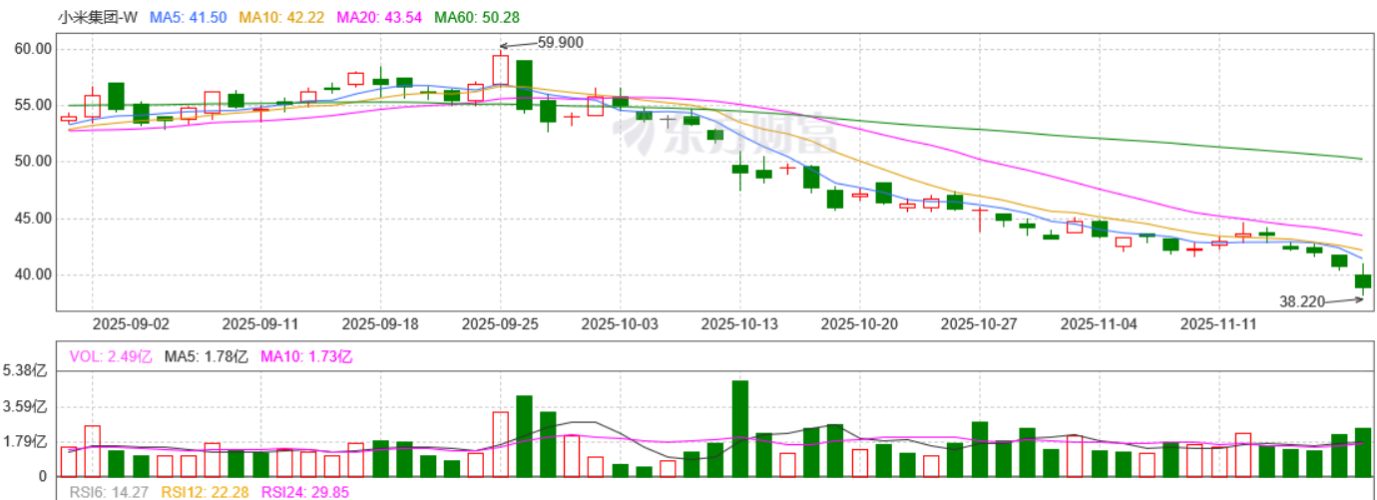
Task: Click the 2025-09-25 date label
Action: tap(499, 324)
